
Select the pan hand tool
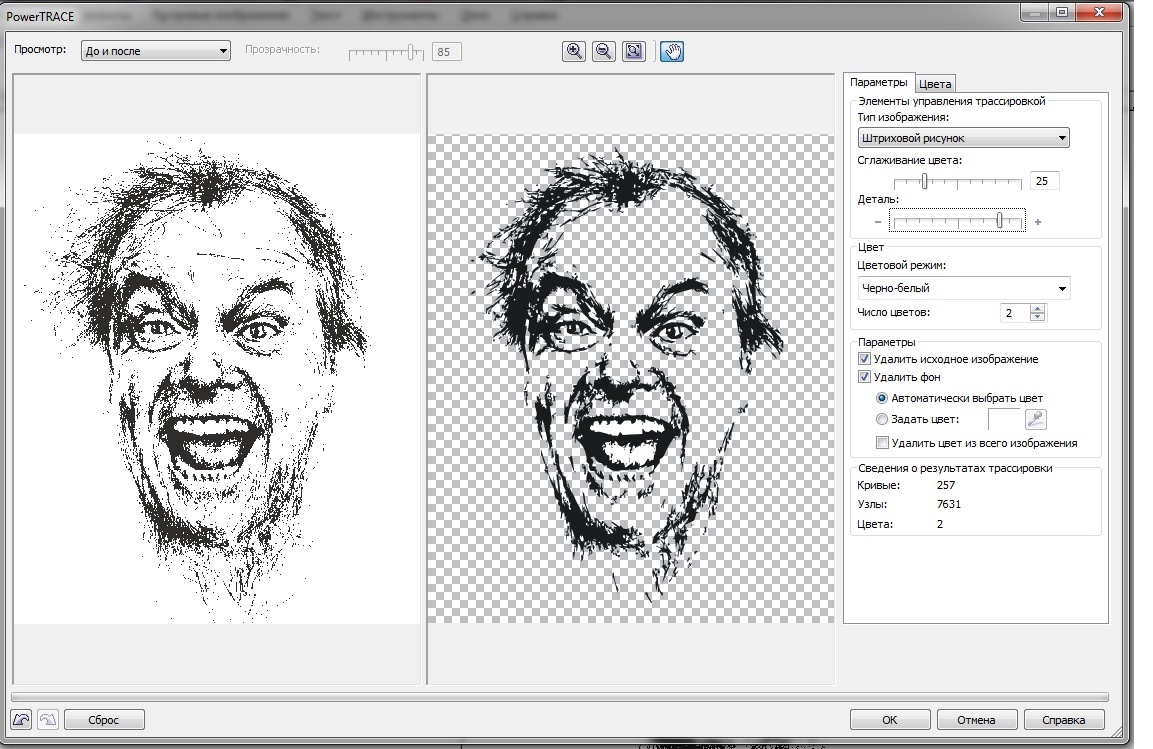tap(672, 51)
